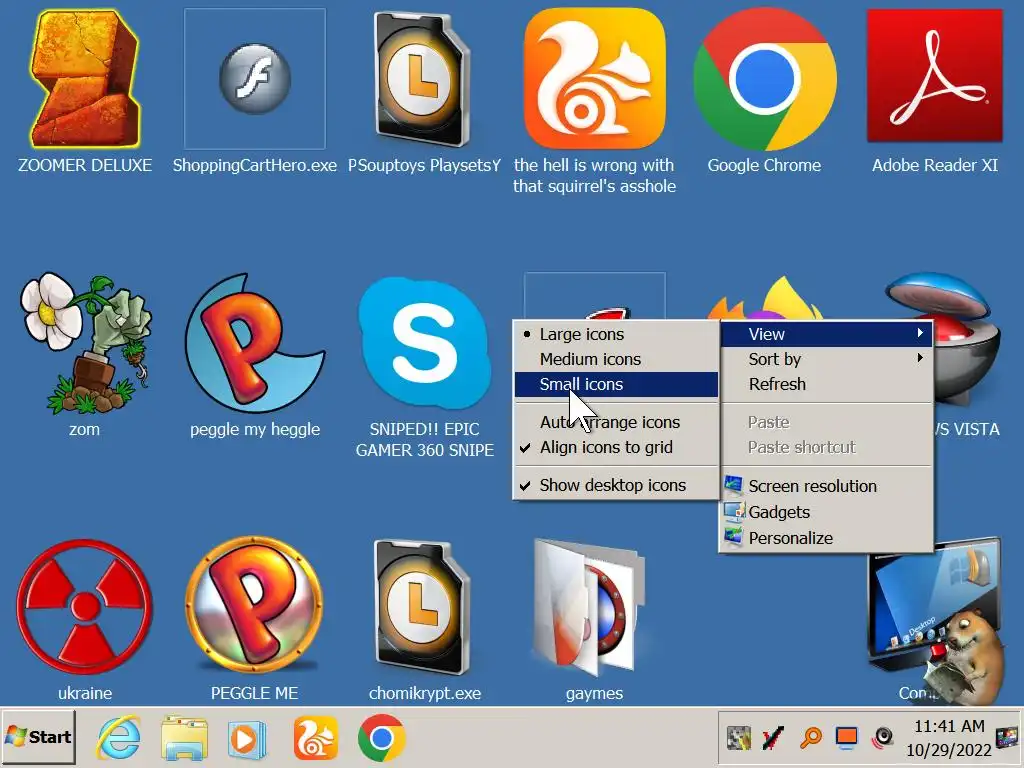Open the Start menu
Image resolution: width=1024 pixels, height=768 pixels.
(39, 737)
